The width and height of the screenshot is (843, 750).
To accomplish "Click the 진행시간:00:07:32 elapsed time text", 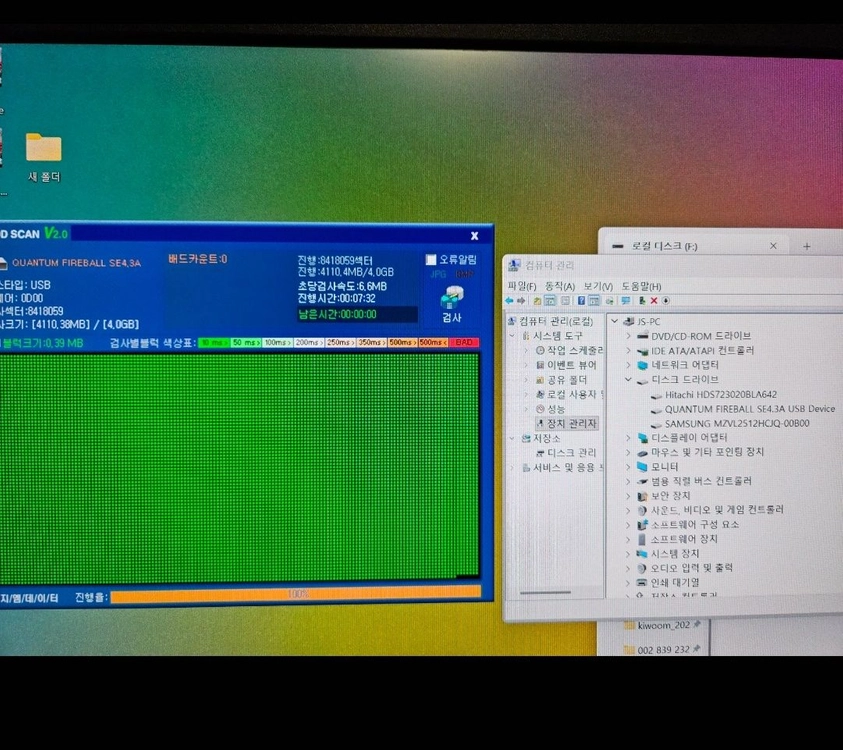I will pos(337,298).
